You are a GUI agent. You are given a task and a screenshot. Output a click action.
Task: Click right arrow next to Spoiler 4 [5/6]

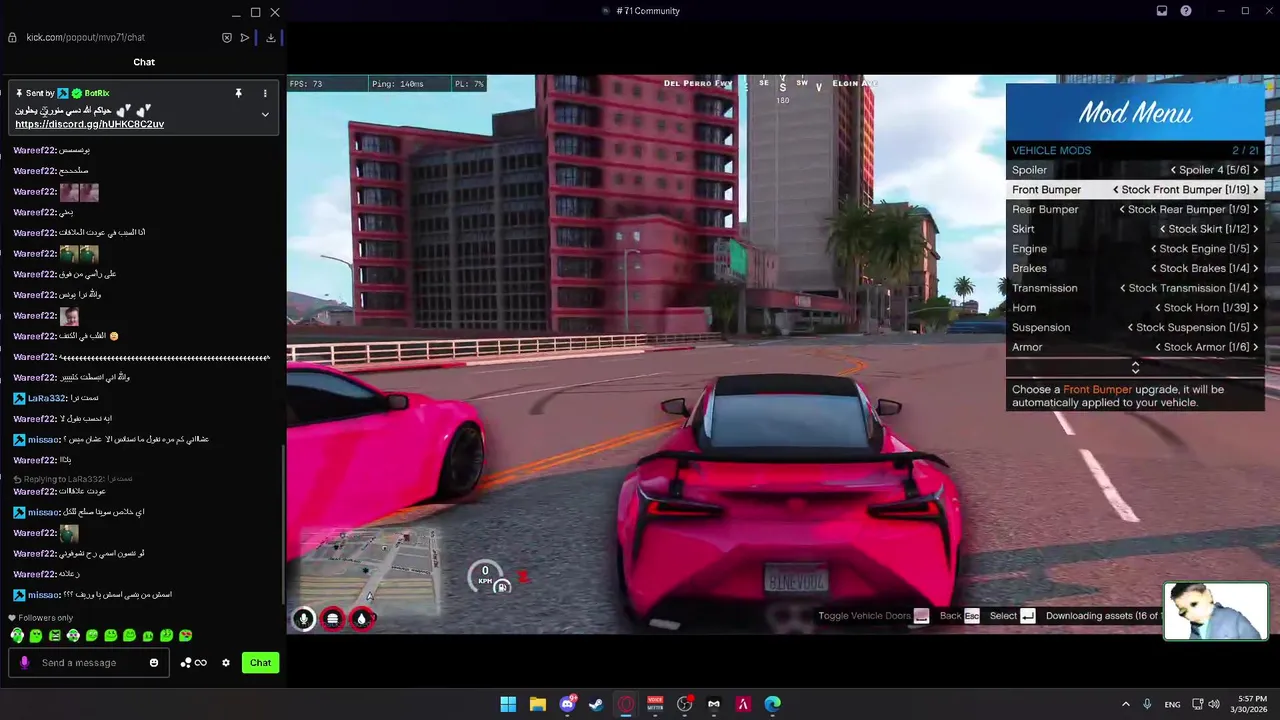[1256, 170]
